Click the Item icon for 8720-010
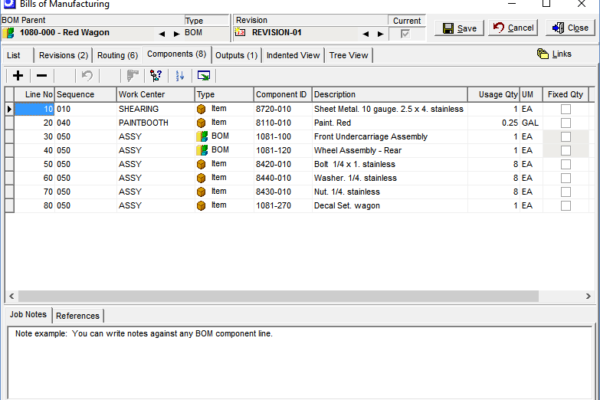The width and height of the screenshot is (600, 400). (201, 109)
